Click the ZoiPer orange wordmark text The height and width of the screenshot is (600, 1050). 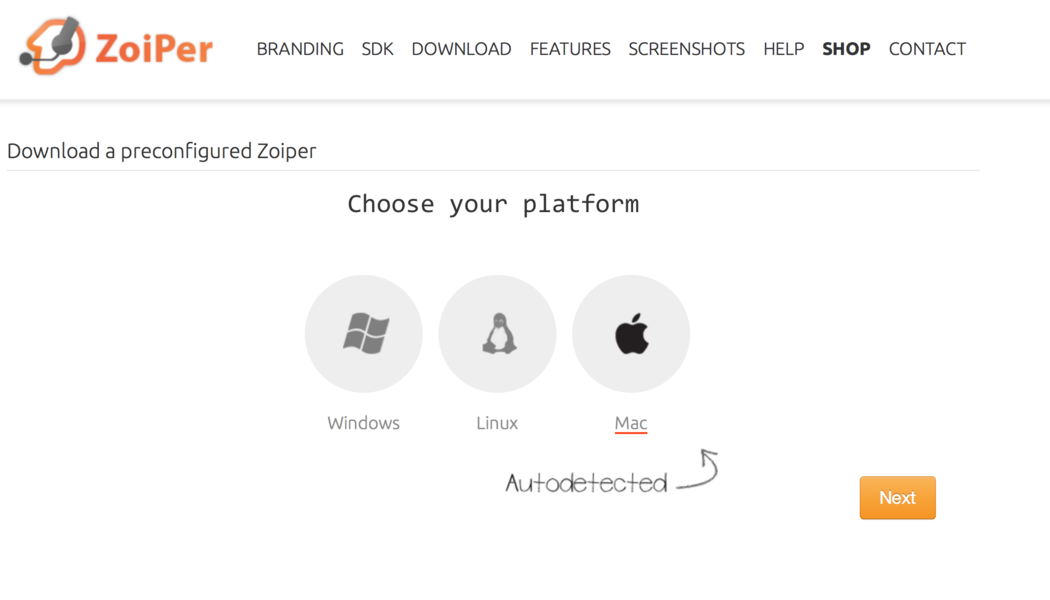tap(153, 49)
